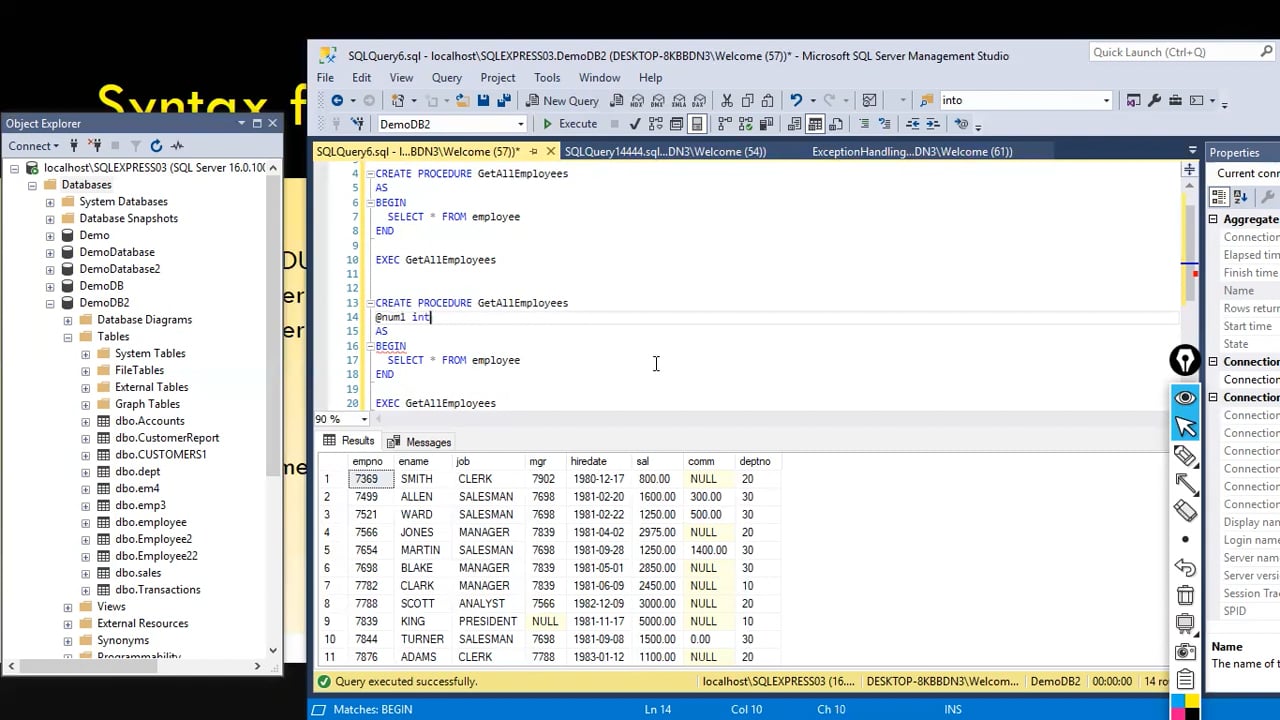The height and width of the screenshot is (720, 1280).
Task: Select the eraser annotation tool
Action: (1185, 511)
